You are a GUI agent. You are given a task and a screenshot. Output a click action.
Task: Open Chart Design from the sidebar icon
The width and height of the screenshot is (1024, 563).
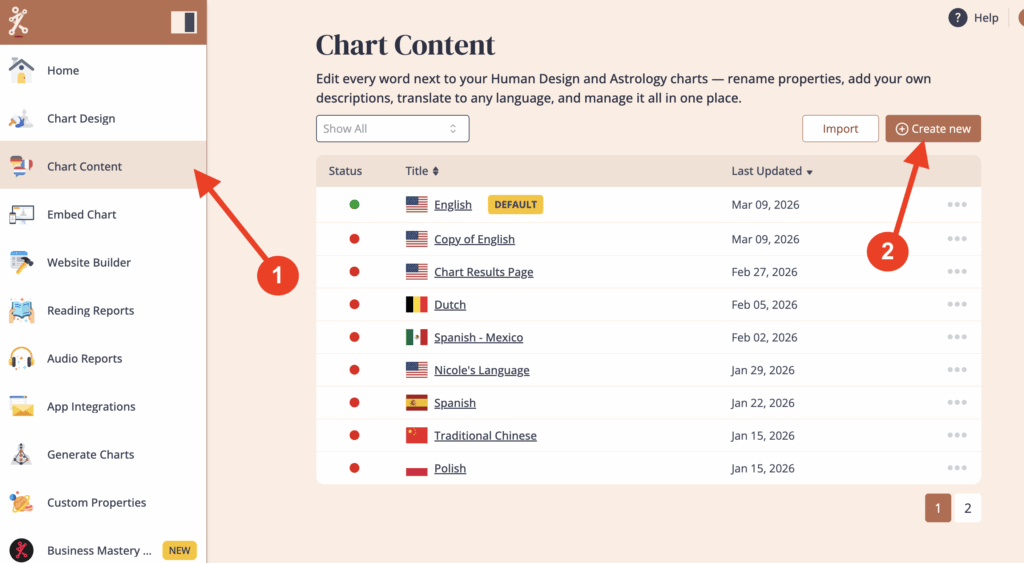pos(21,119)
